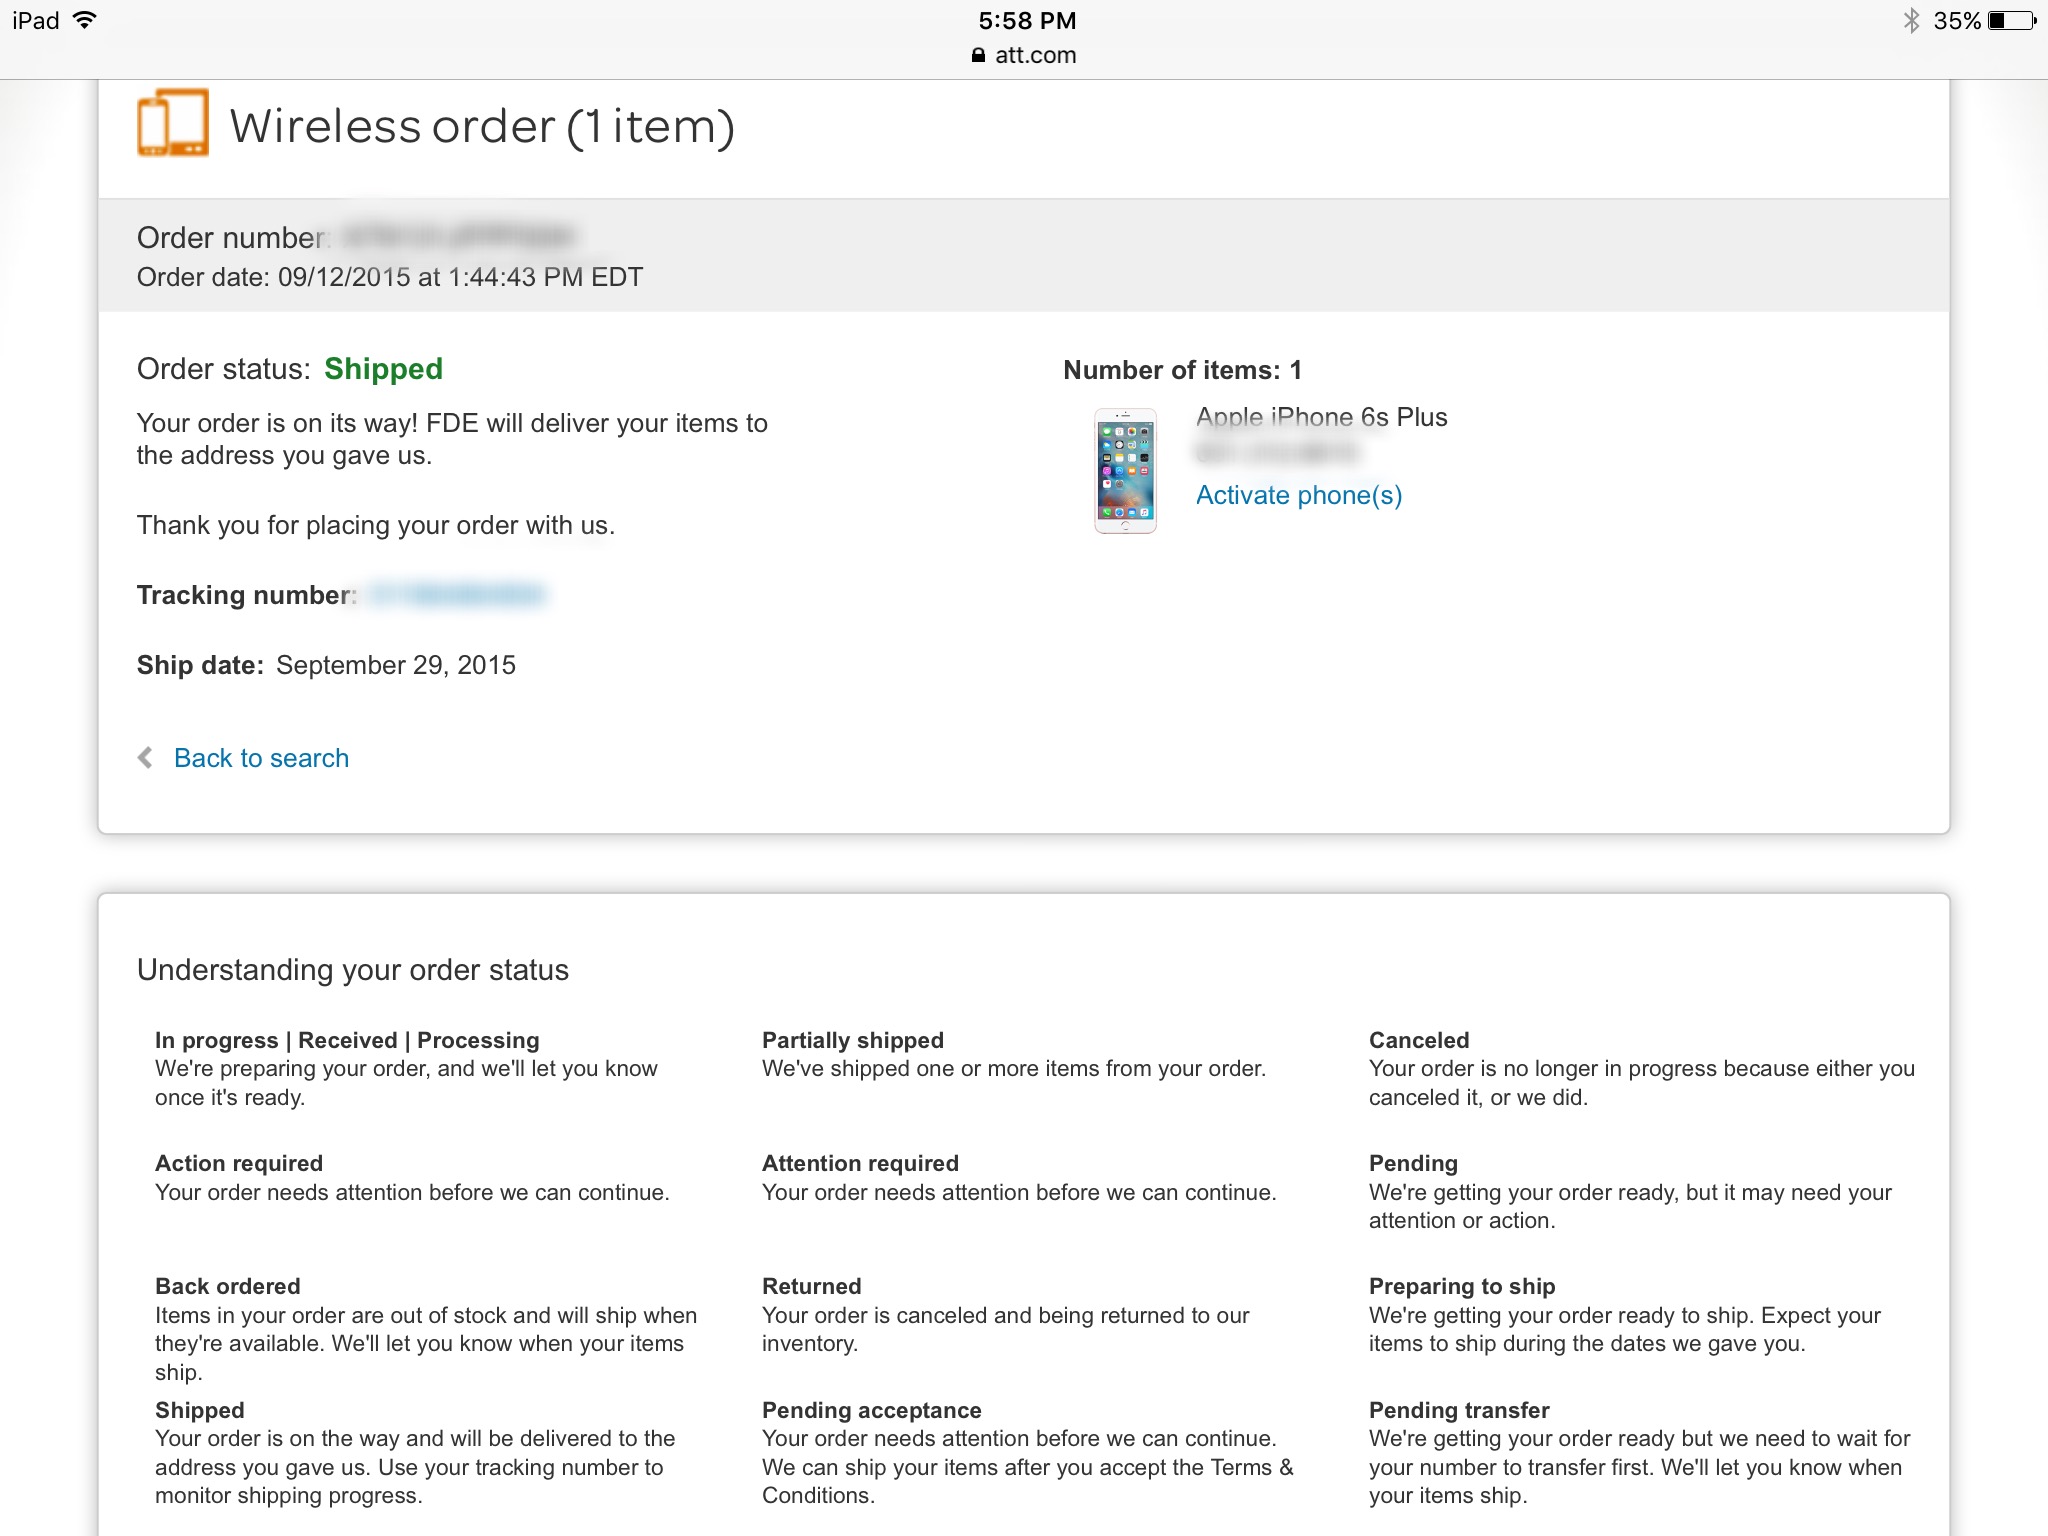2048x1536 pixels.
Task: Click the Canceled status definition
Action: pyautogui.click(x=1641, y=1068)
